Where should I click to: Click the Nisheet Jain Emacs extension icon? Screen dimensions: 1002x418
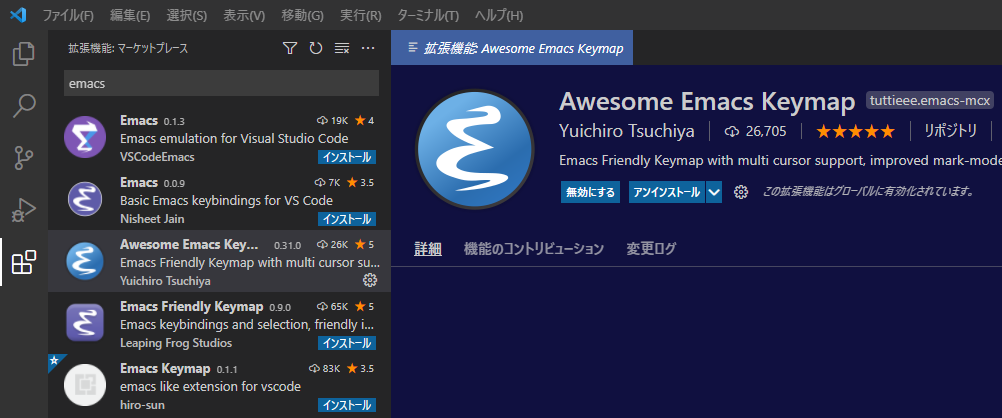85,199
